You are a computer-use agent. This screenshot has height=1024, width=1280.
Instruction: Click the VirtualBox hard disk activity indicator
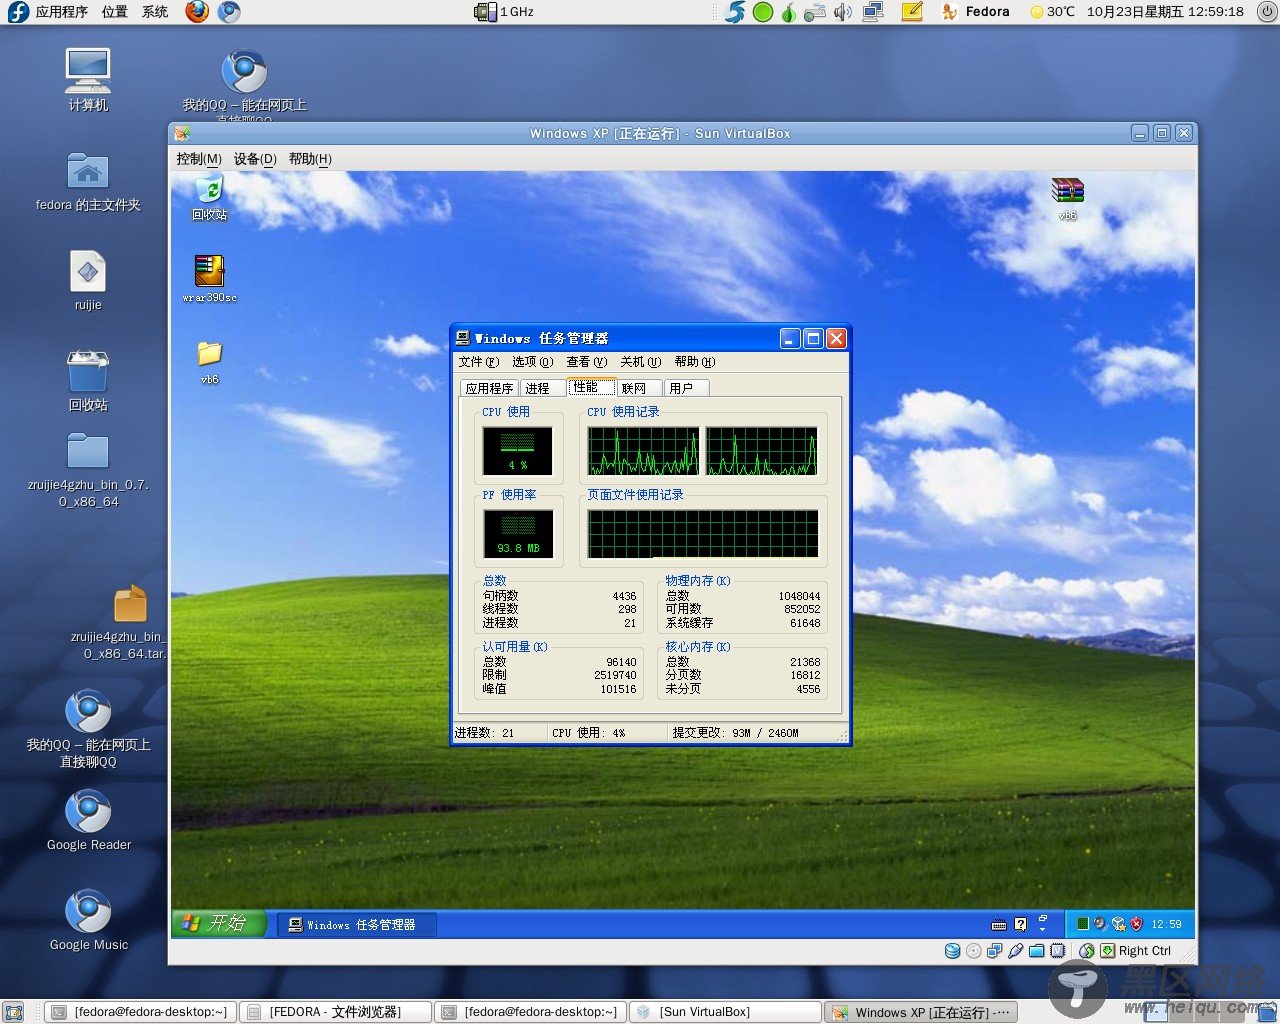(x=953, y=951)
